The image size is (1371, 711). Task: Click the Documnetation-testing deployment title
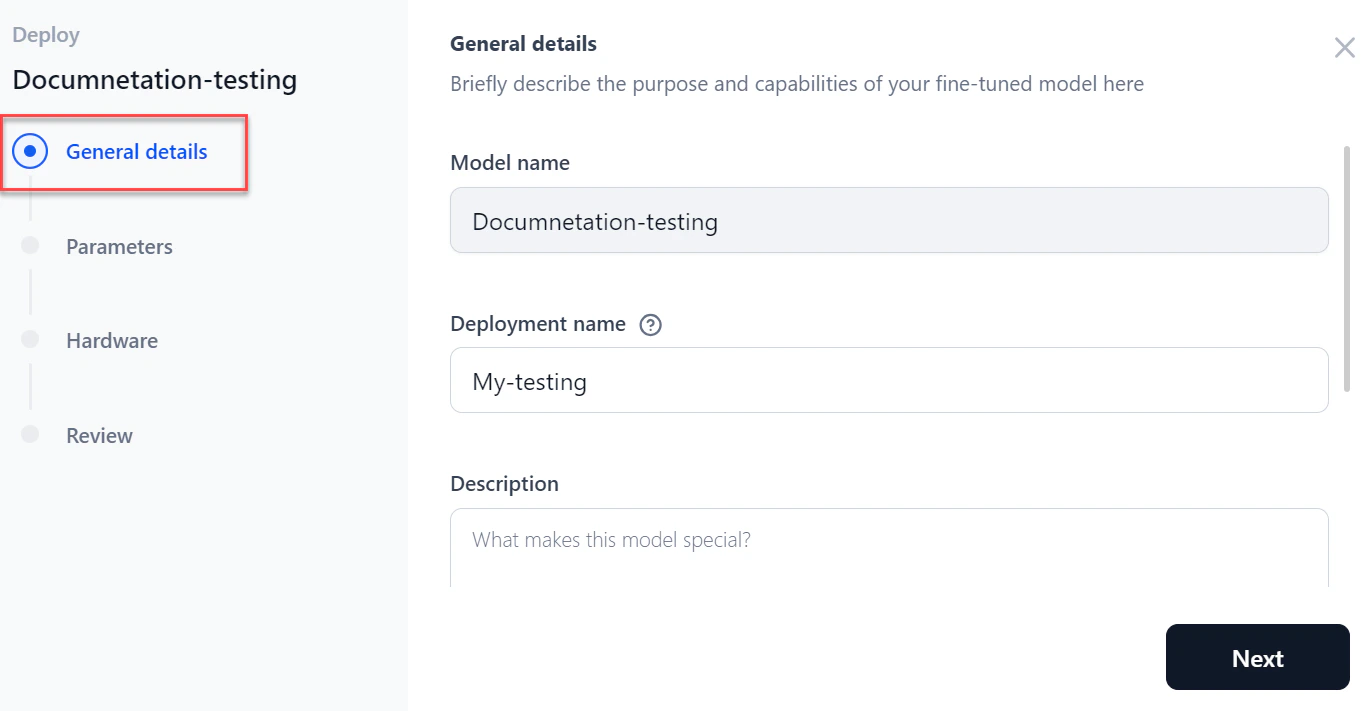pos(155,80)
